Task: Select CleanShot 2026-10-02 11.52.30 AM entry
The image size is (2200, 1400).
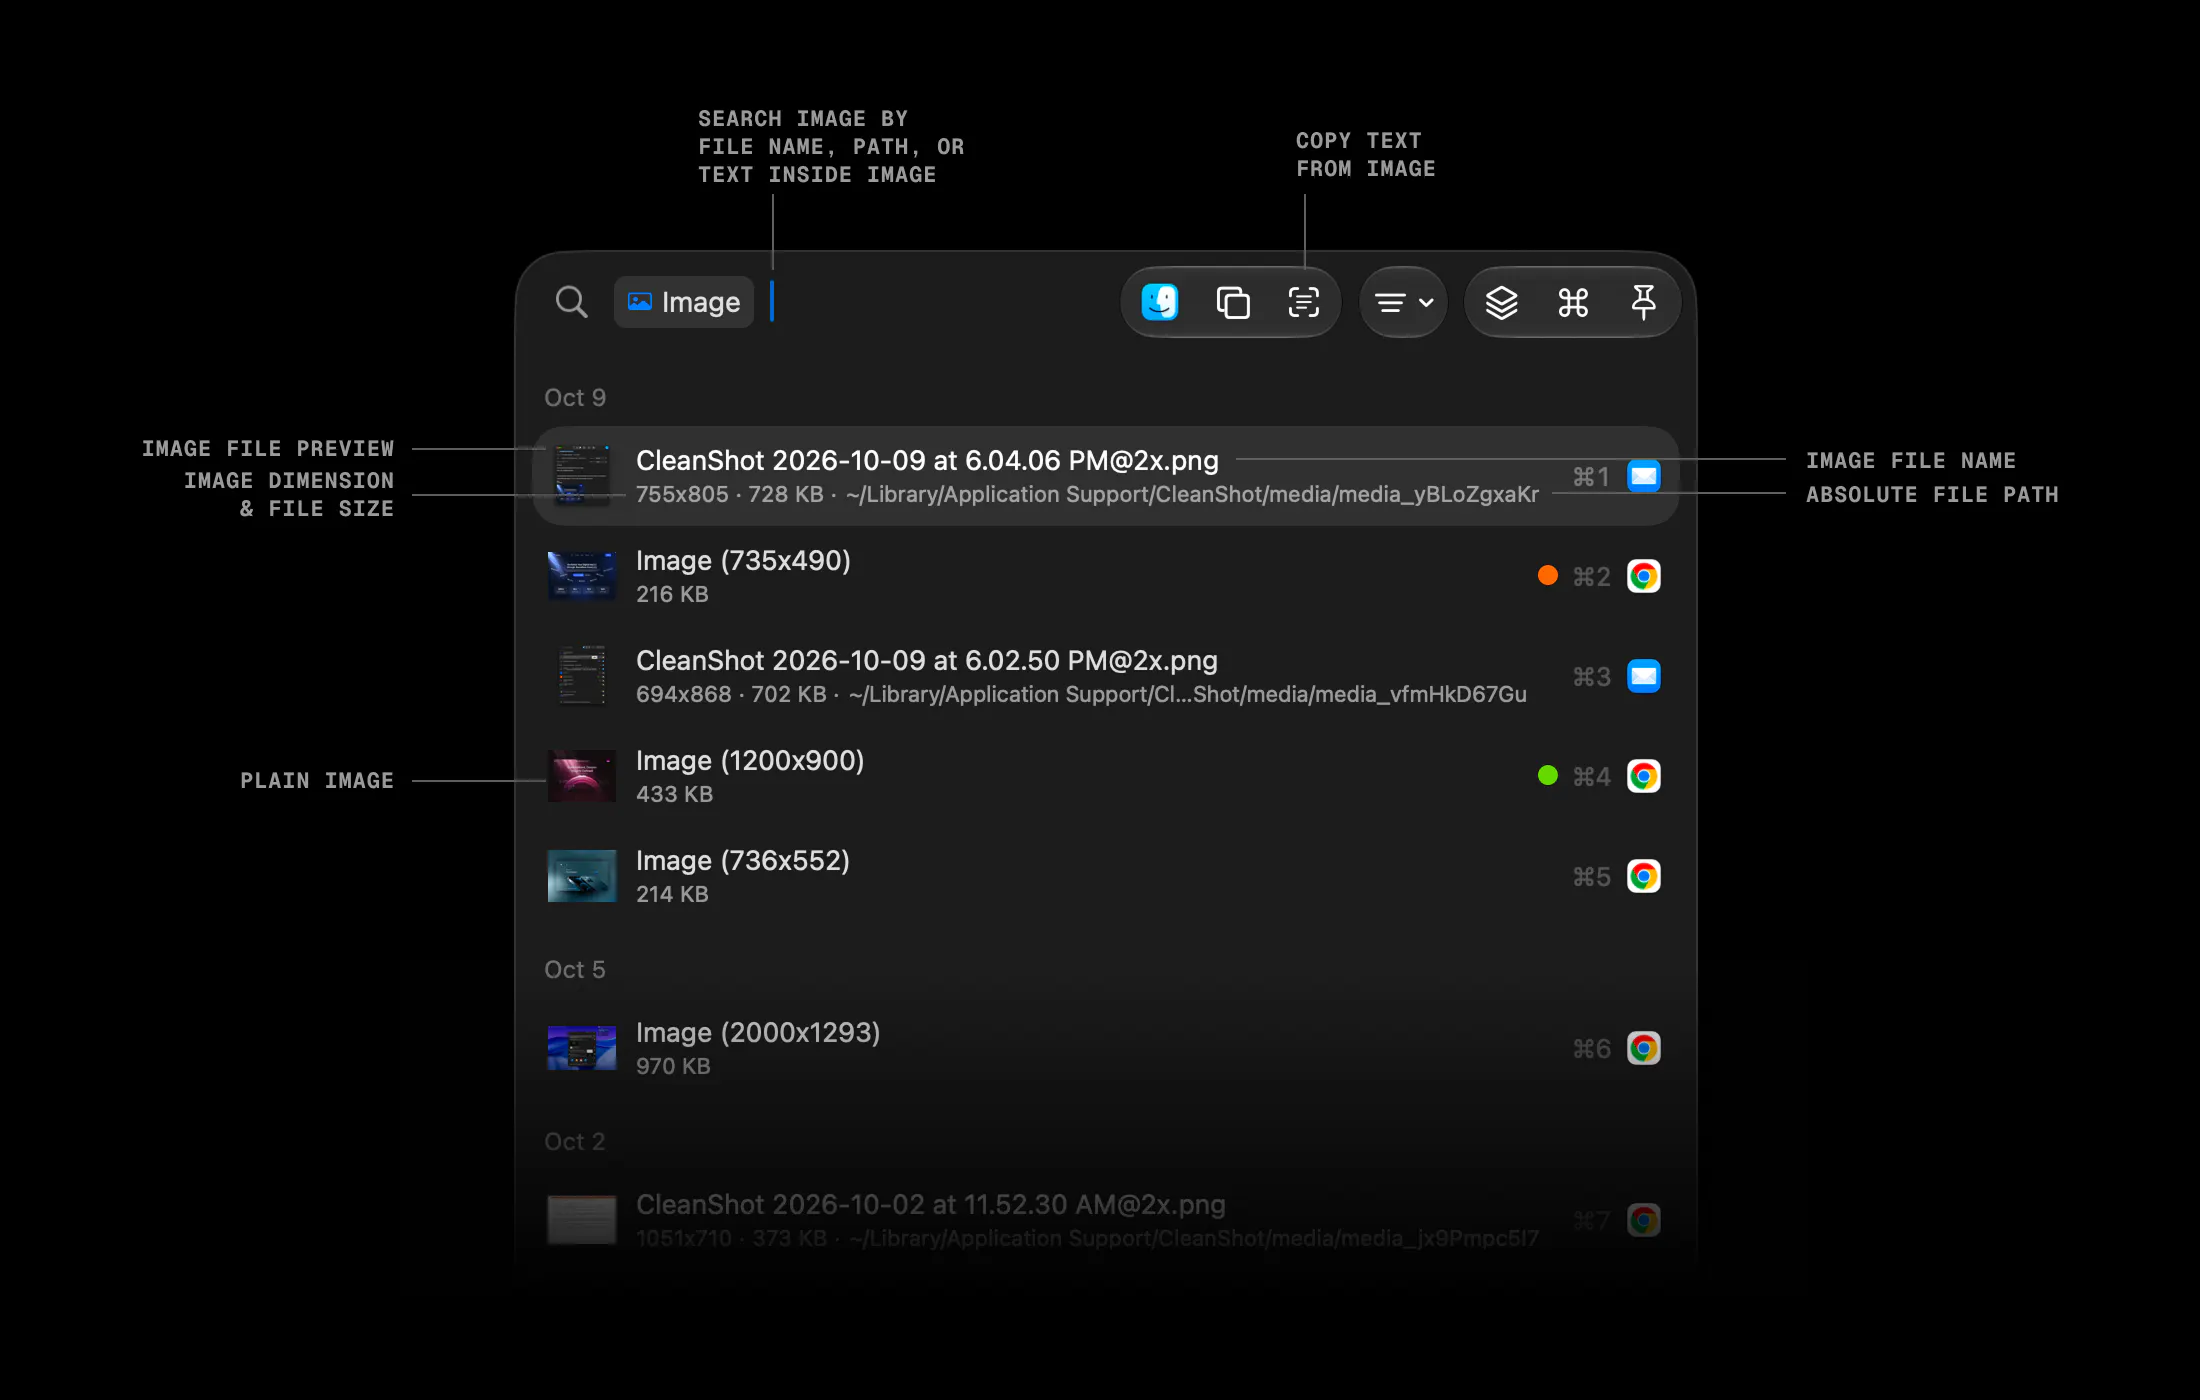Action: 1105,1220
